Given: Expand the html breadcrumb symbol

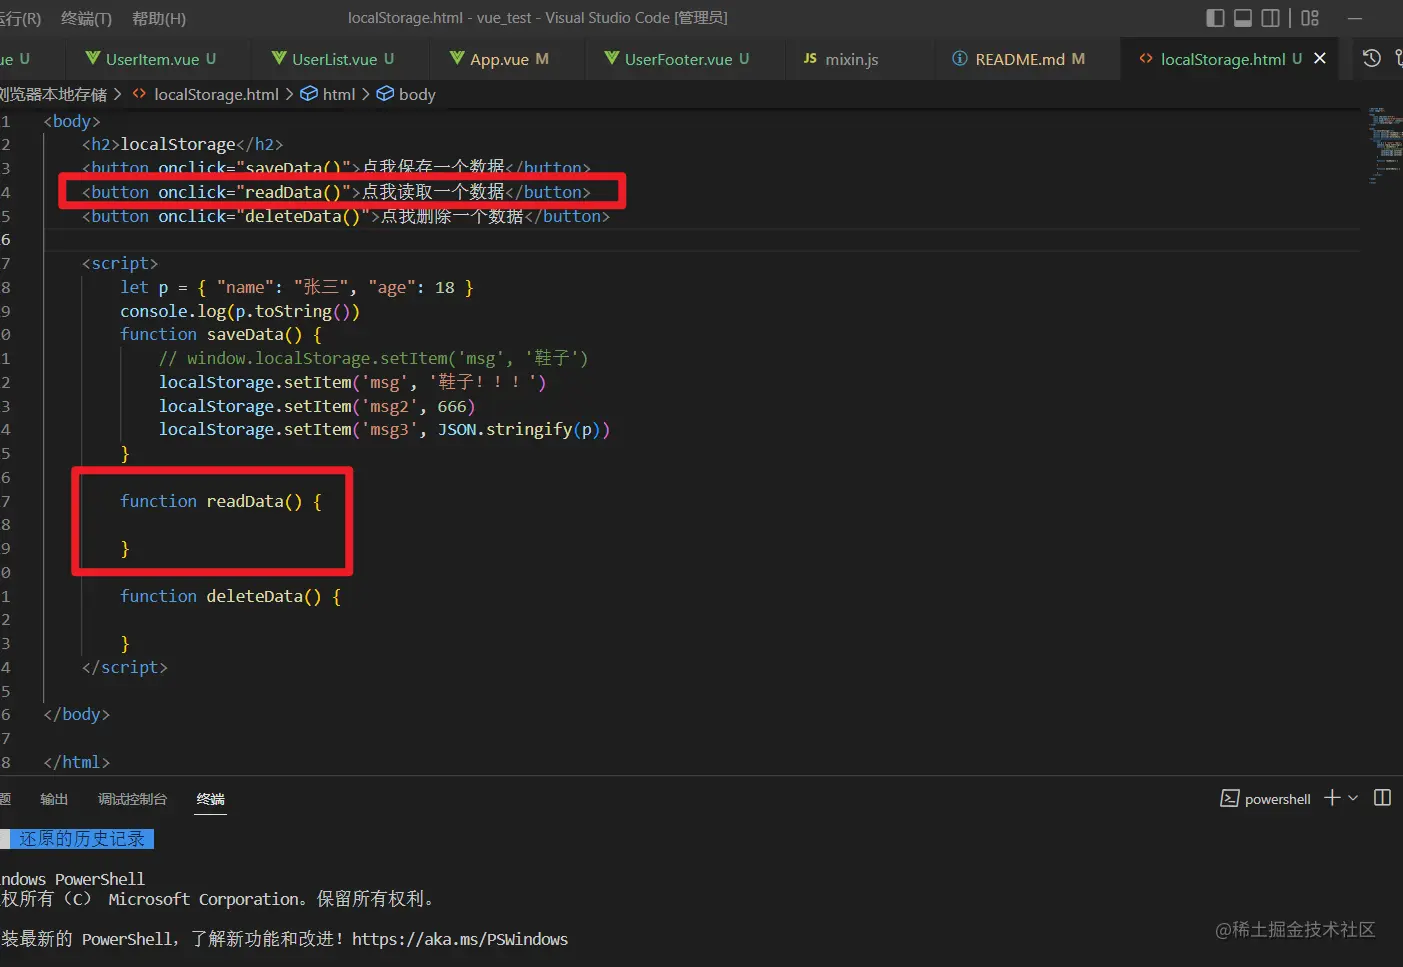Looking at the screenshot, I should coord(329,94).
